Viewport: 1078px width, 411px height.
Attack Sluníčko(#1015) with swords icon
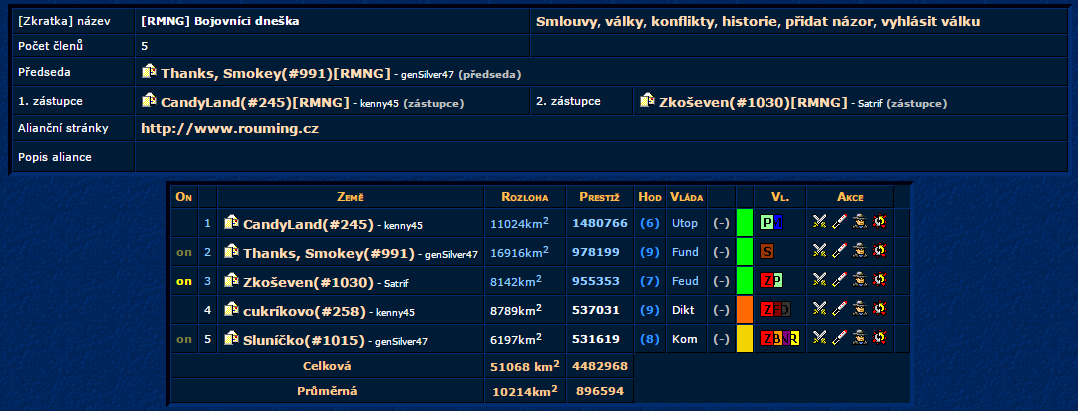tap(818, 338)
